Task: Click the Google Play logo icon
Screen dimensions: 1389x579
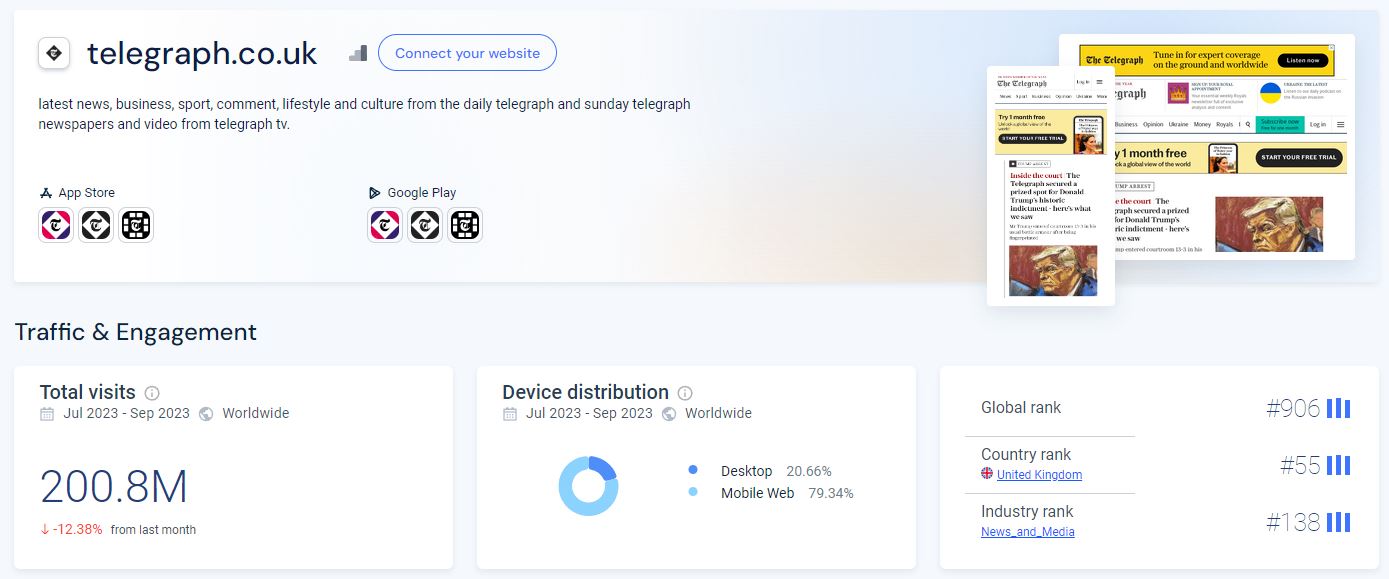Action: point(375,193)
